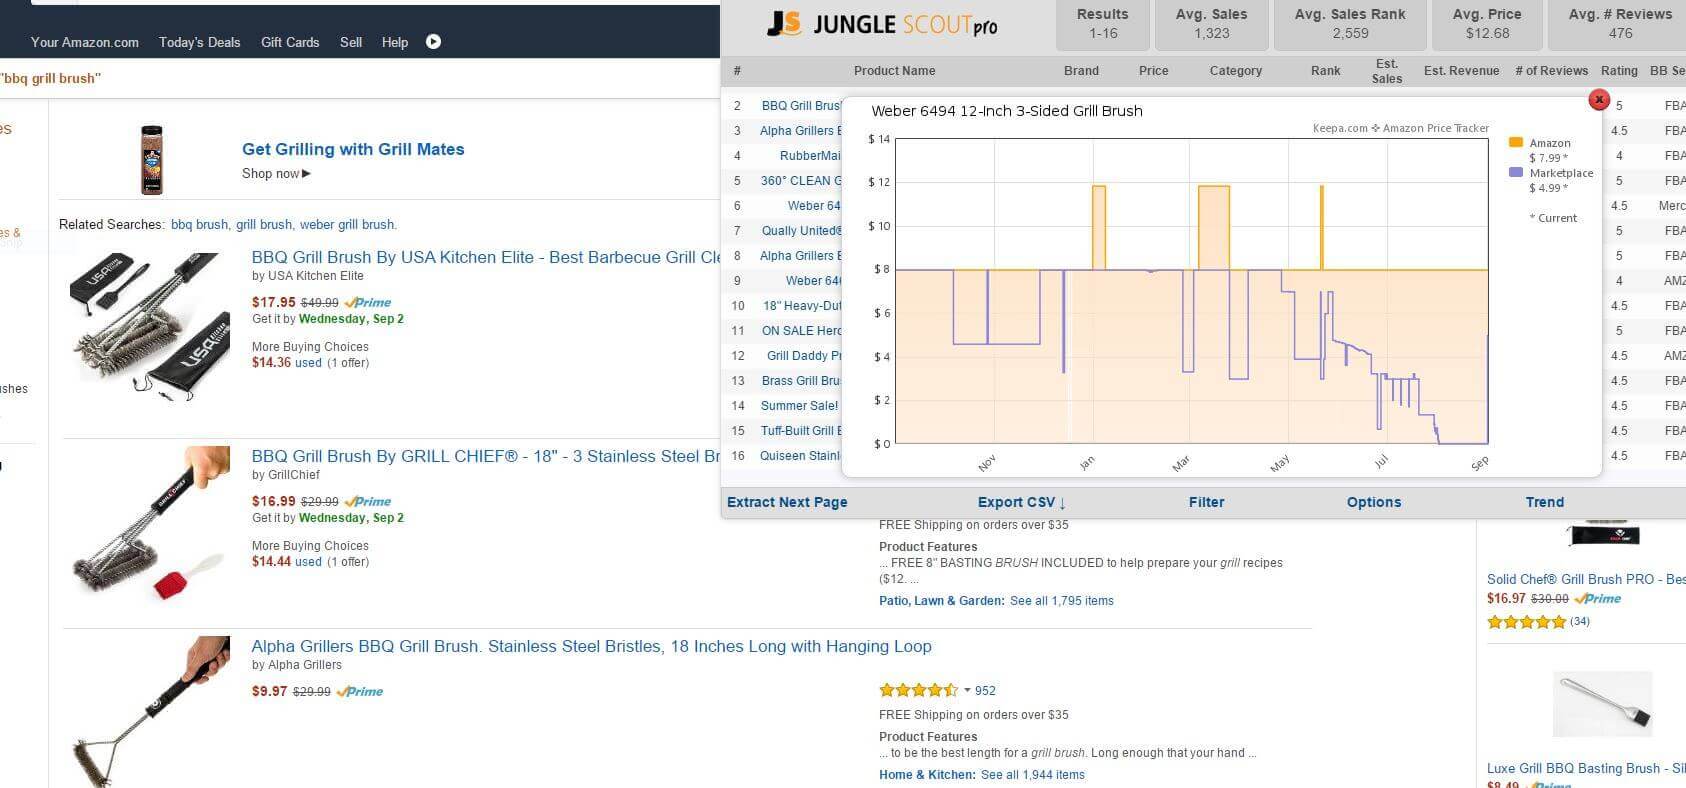Open row 16 Quiseen Stainless product link
This screenshot has width=1686, height=788.
(x=801, y=455)
